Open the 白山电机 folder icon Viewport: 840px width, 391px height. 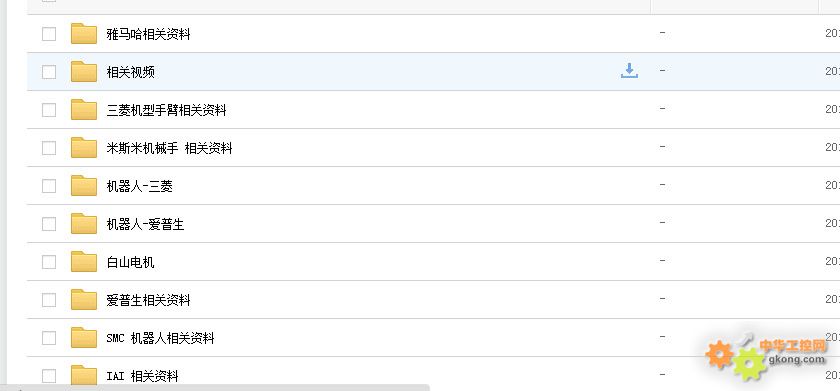pyautogui.click(x=84, y=262)
